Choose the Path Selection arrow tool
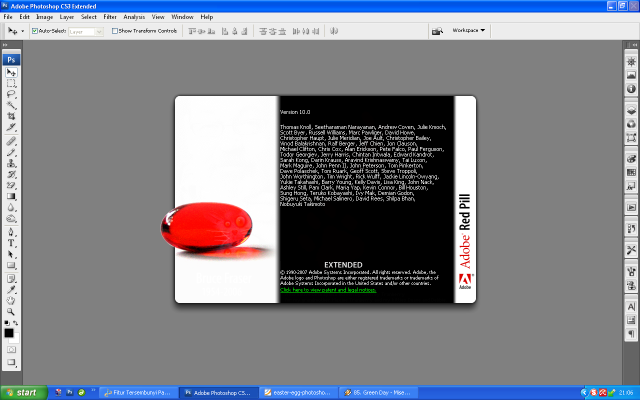 point(11,254)
